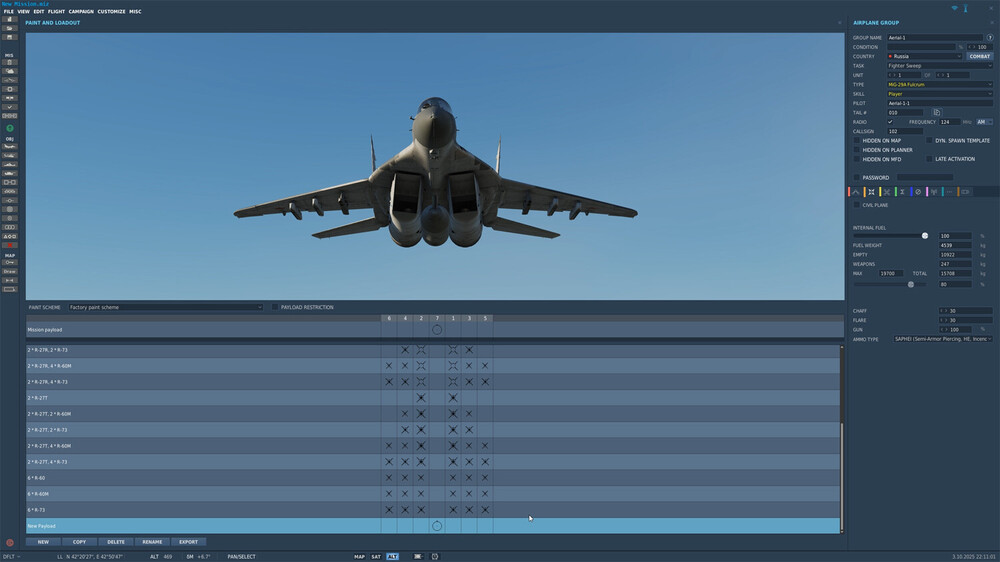Open the weather cloud icon
This screenshot has height=562, width=1000.
pos(10,71)
